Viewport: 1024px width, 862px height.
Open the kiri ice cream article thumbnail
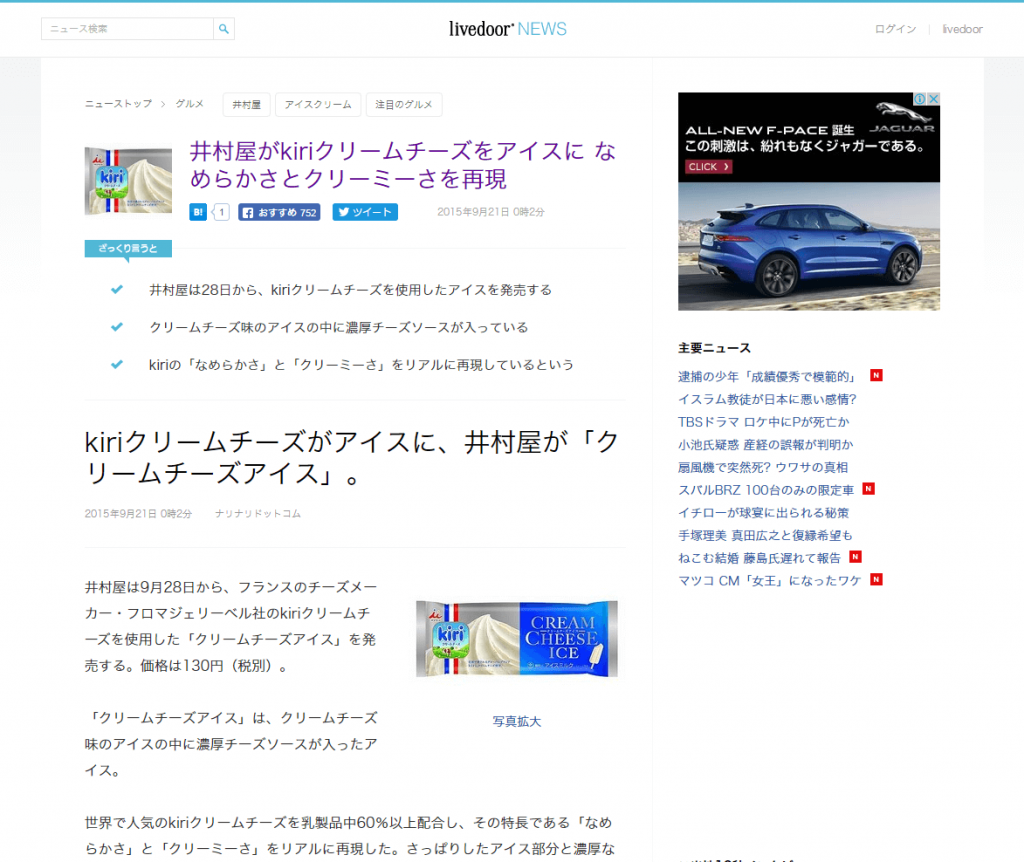pyautogui.click(x=128, y=181)
